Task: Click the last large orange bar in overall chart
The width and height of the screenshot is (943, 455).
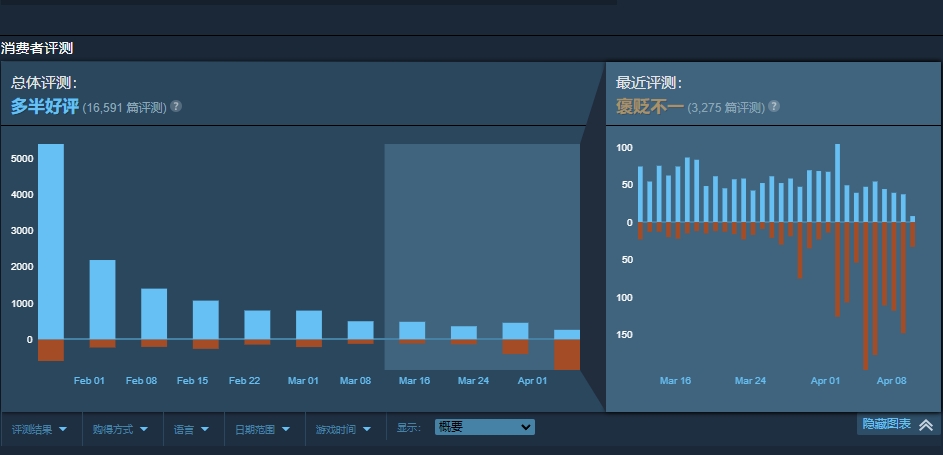Action: click(x=567, y=355)
